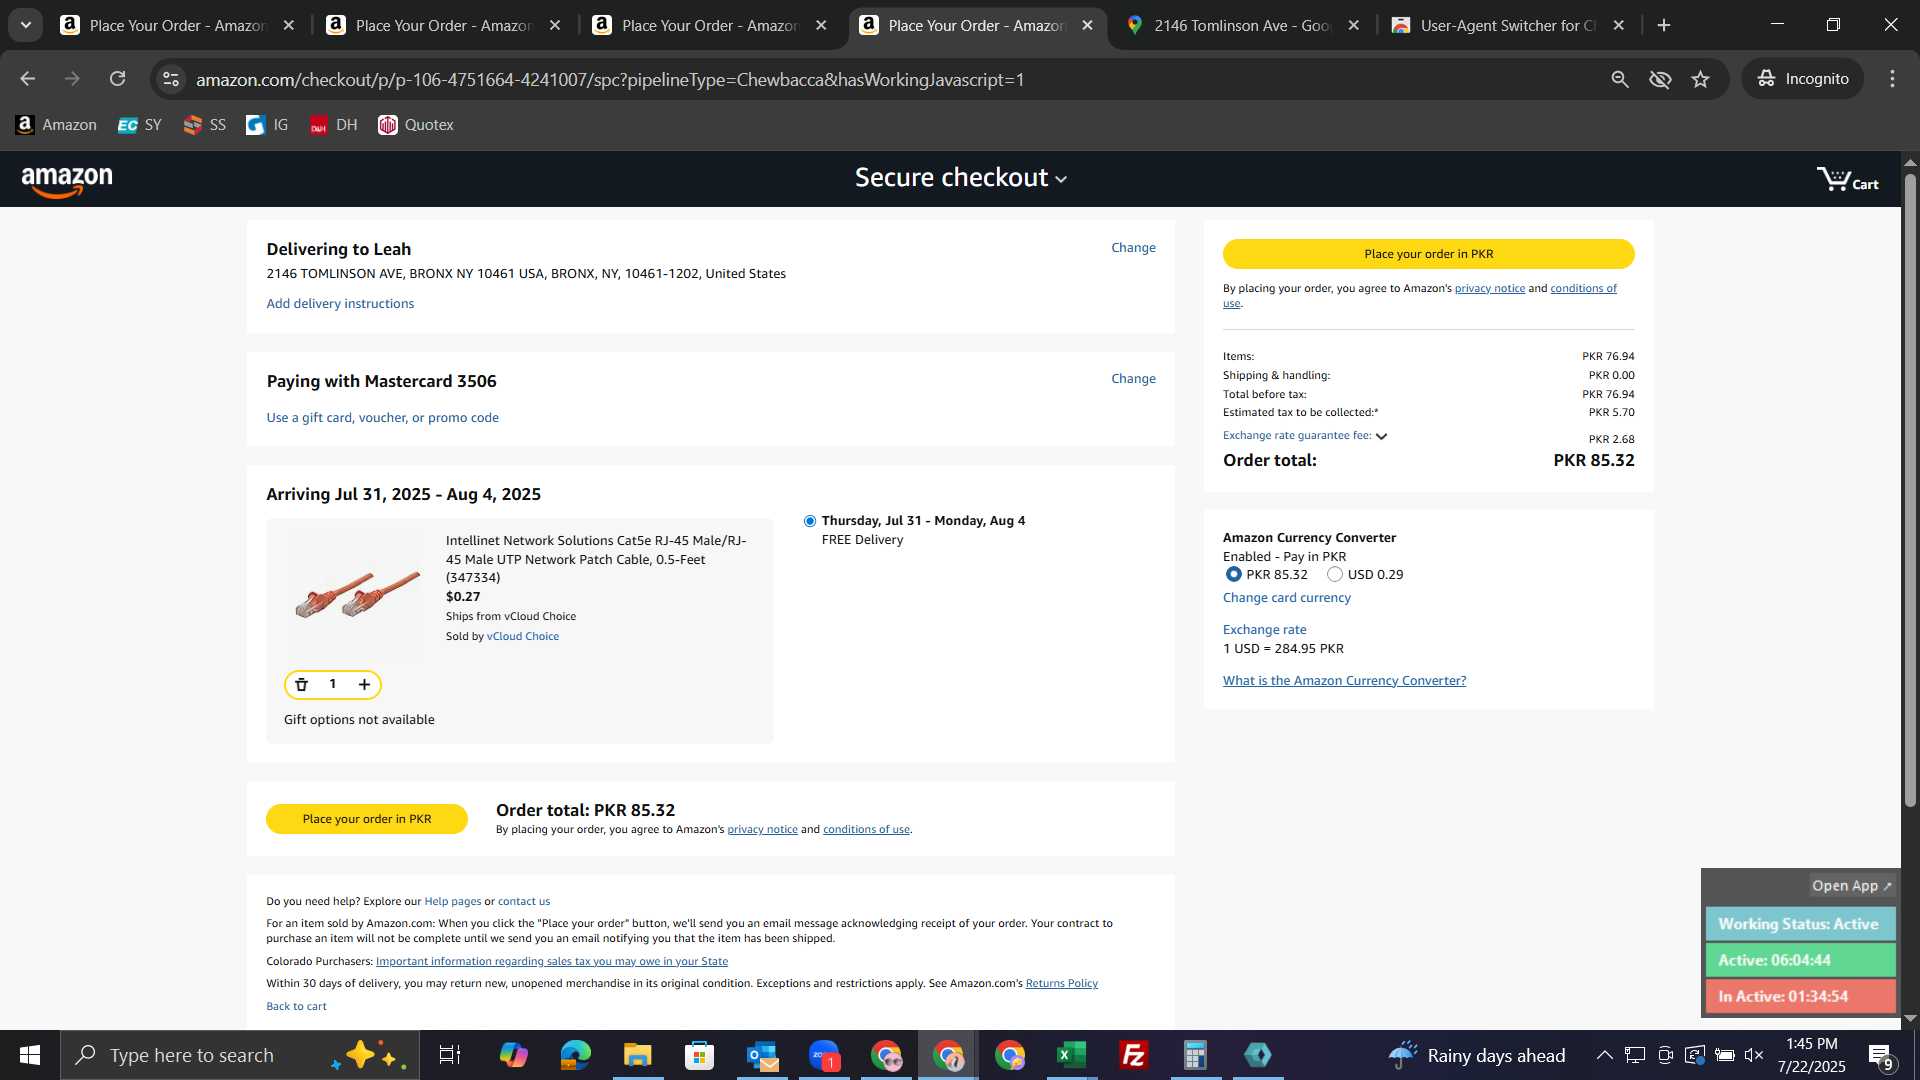Open the vCloud Choice seller link
The height and width of the screenshot is (1080, 1920).
(x=522, y=637)
